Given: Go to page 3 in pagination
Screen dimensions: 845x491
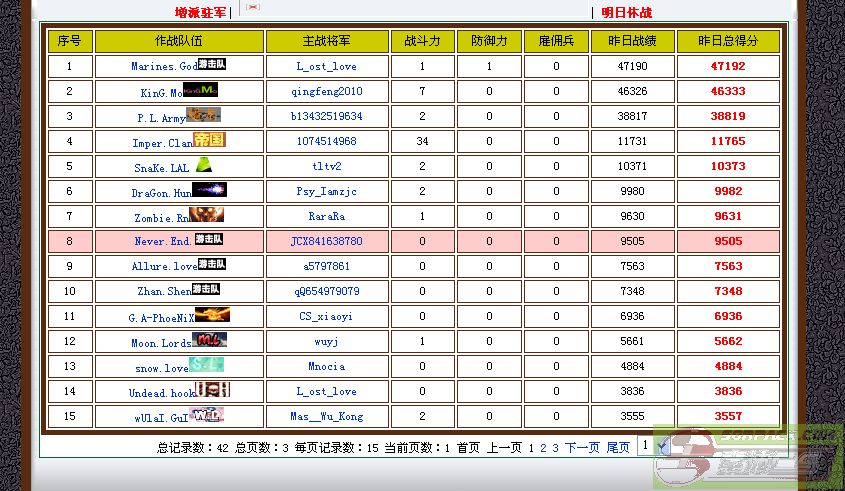Looking at the screenshot, I should pos(555,448).
